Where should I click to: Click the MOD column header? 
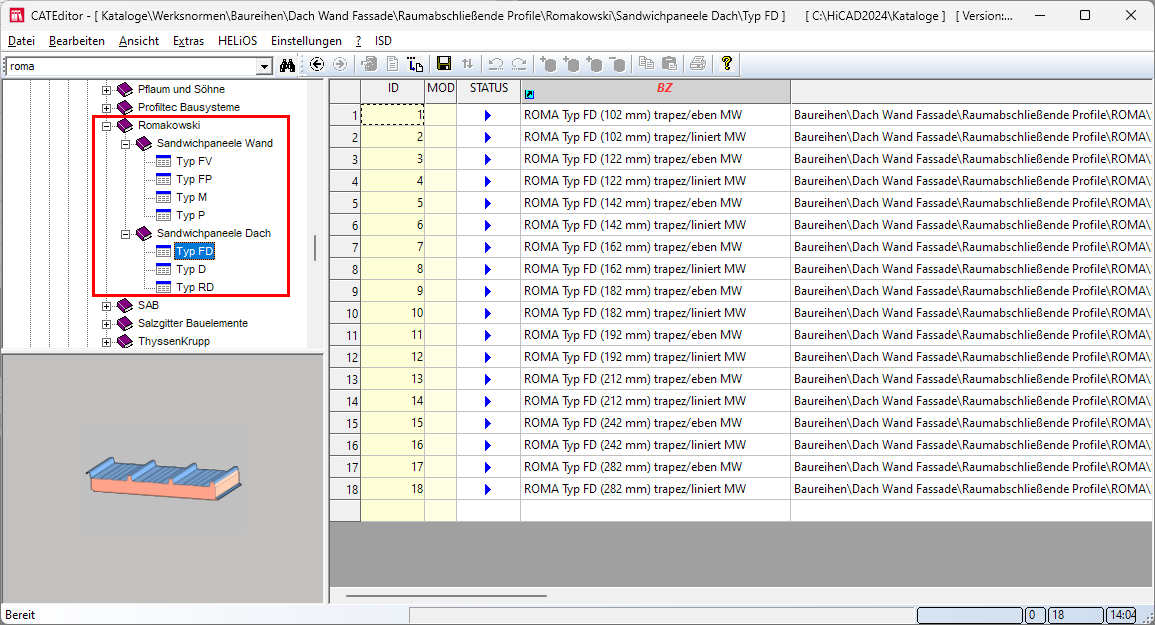pos(440,91)
